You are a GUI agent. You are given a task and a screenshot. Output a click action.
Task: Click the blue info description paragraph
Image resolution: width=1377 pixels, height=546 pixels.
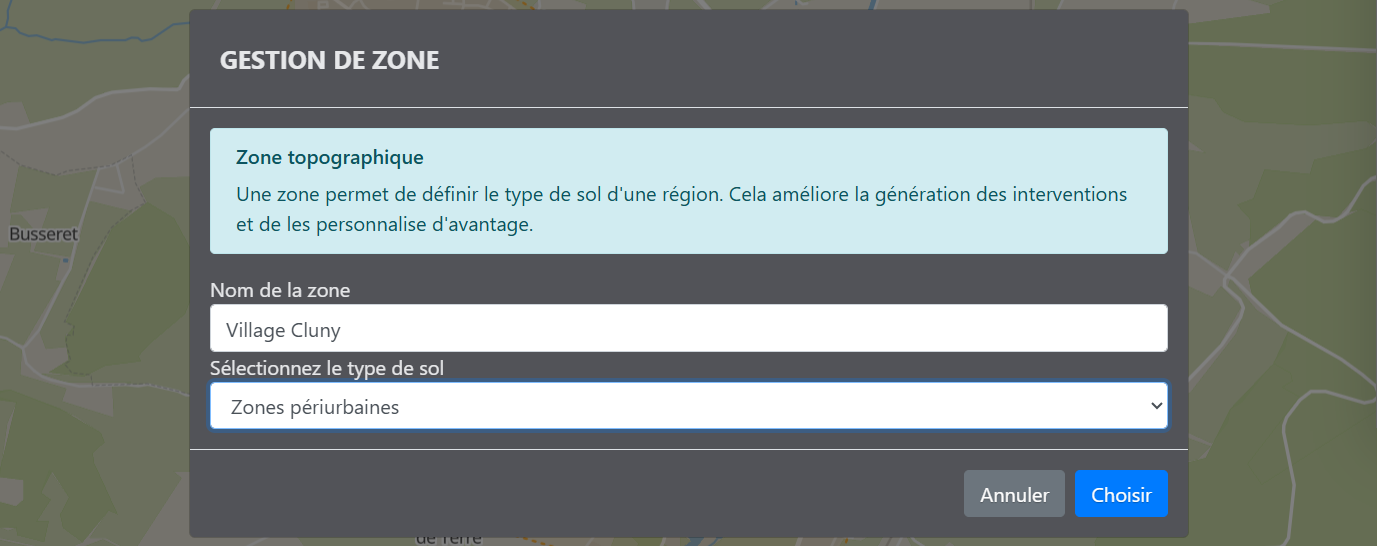681,209
